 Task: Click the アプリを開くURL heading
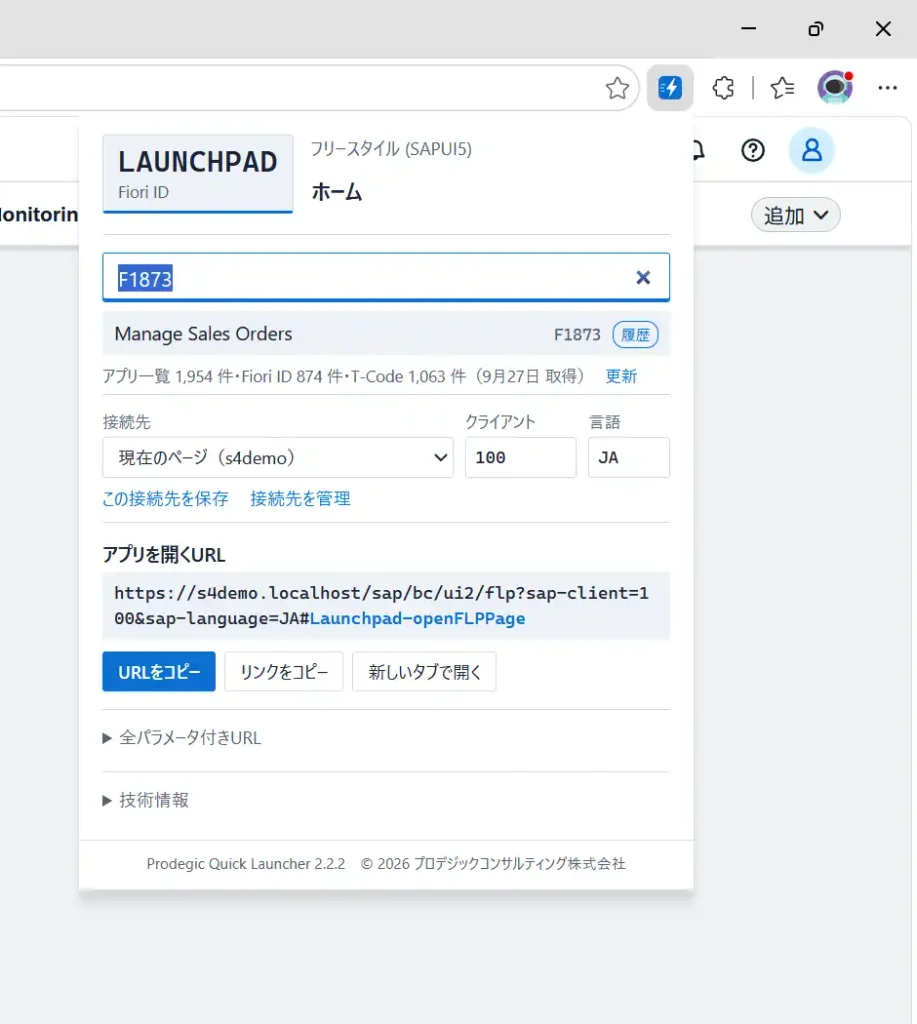click(163, 555)
